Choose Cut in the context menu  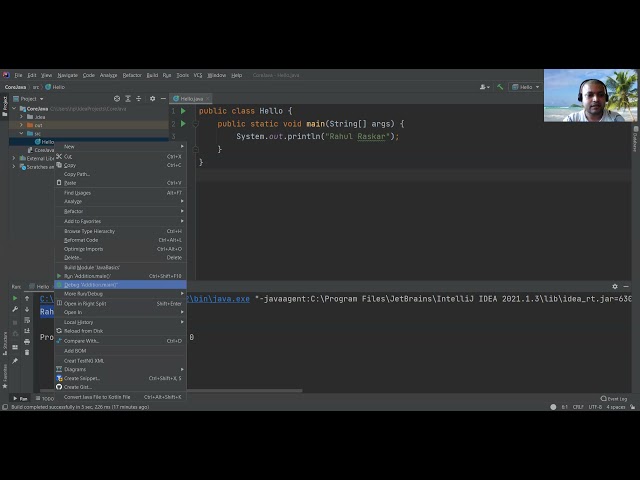120,156
